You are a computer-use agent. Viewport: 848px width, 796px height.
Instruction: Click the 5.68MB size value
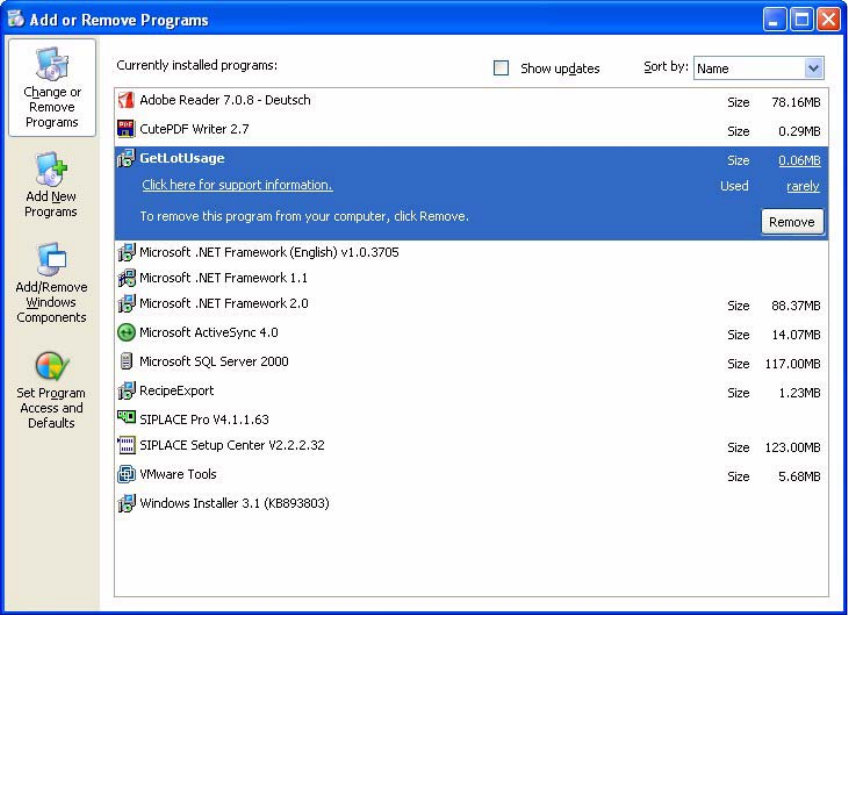(799, 477)
